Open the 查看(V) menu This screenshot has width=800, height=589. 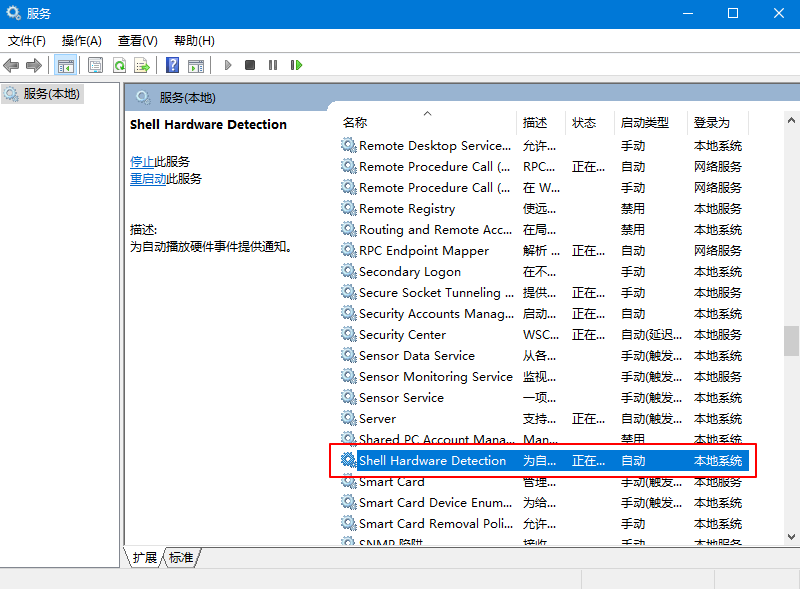[x=137, y=41]
